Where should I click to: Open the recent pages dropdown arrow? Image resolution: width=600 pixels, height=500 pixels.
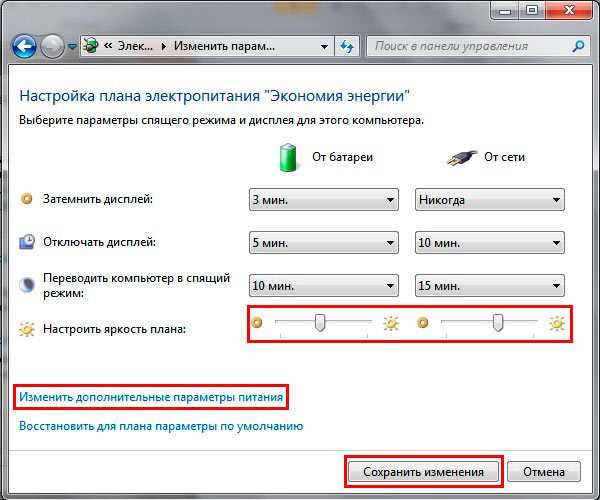(x=72, y=47)
